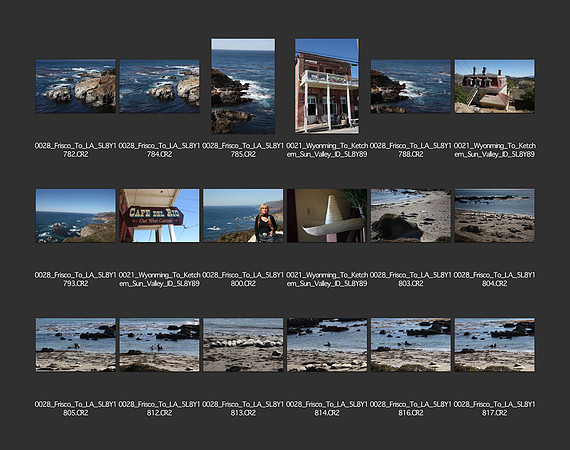Pick the rocky shoreline thumbnail 788.CR2
The image size is (570, 450).
(x=410, y=86)
